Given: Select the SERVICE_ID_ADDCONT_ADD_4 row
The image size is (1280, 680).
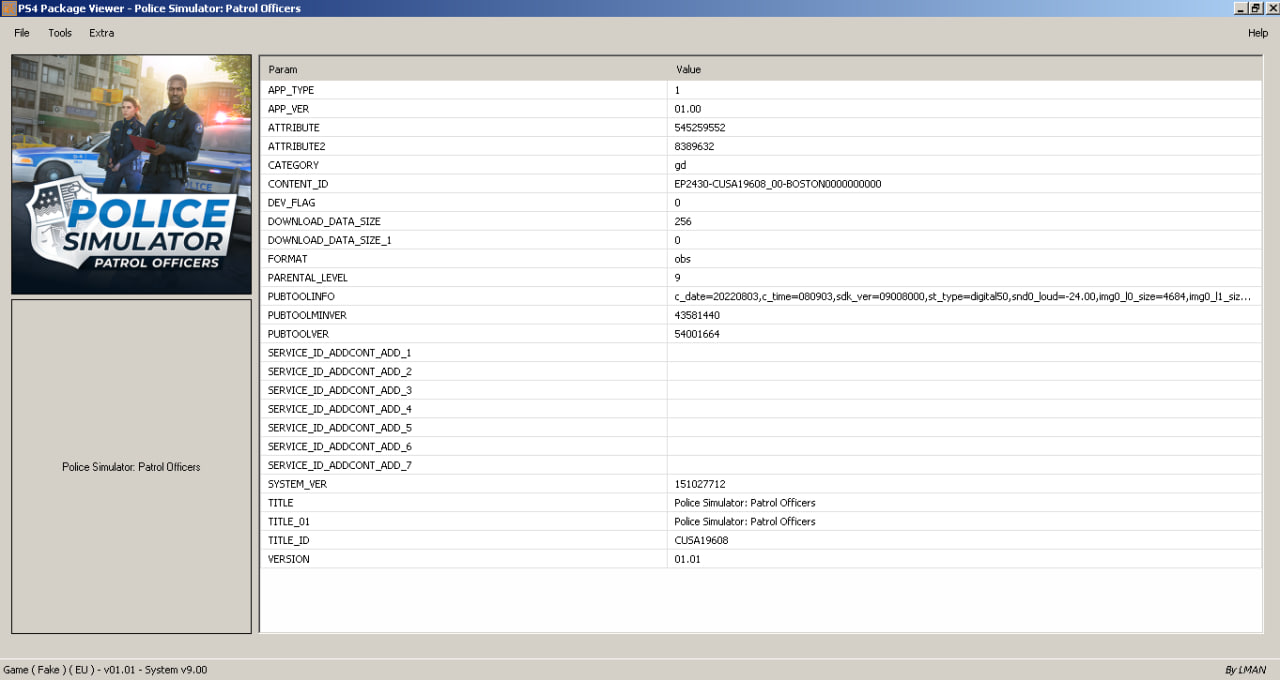Looking at the screenshot, I should tap(761, 409).
